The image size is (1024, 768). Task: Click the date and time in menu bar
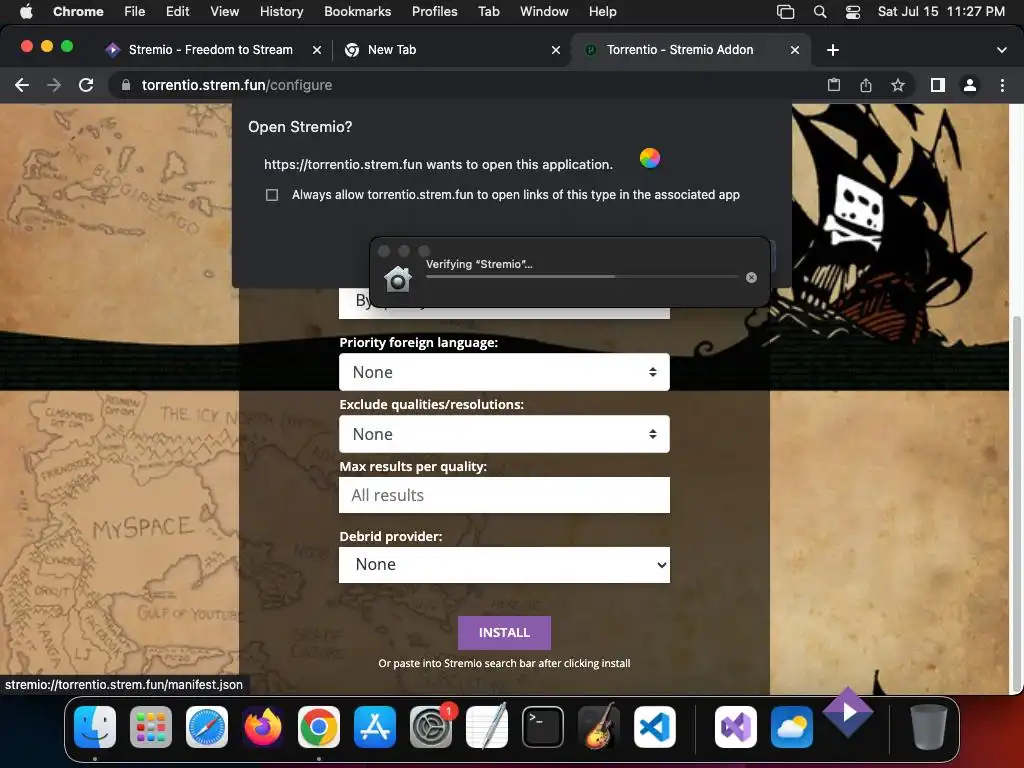click(941, 12)
